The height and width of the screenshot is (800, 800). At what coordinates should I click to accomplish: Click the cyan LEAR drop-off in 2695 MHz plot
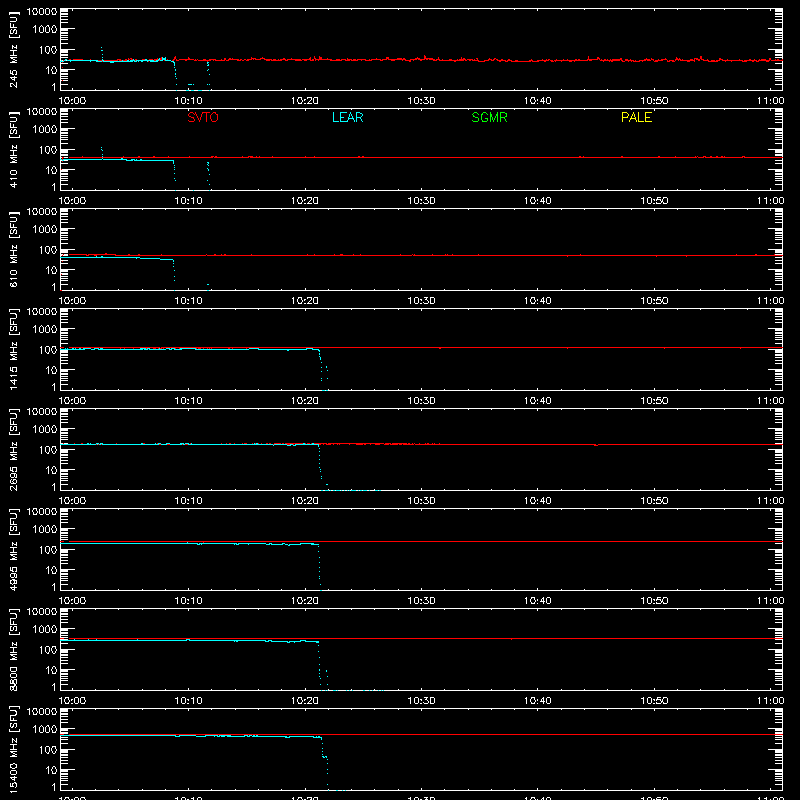point(320,467)
